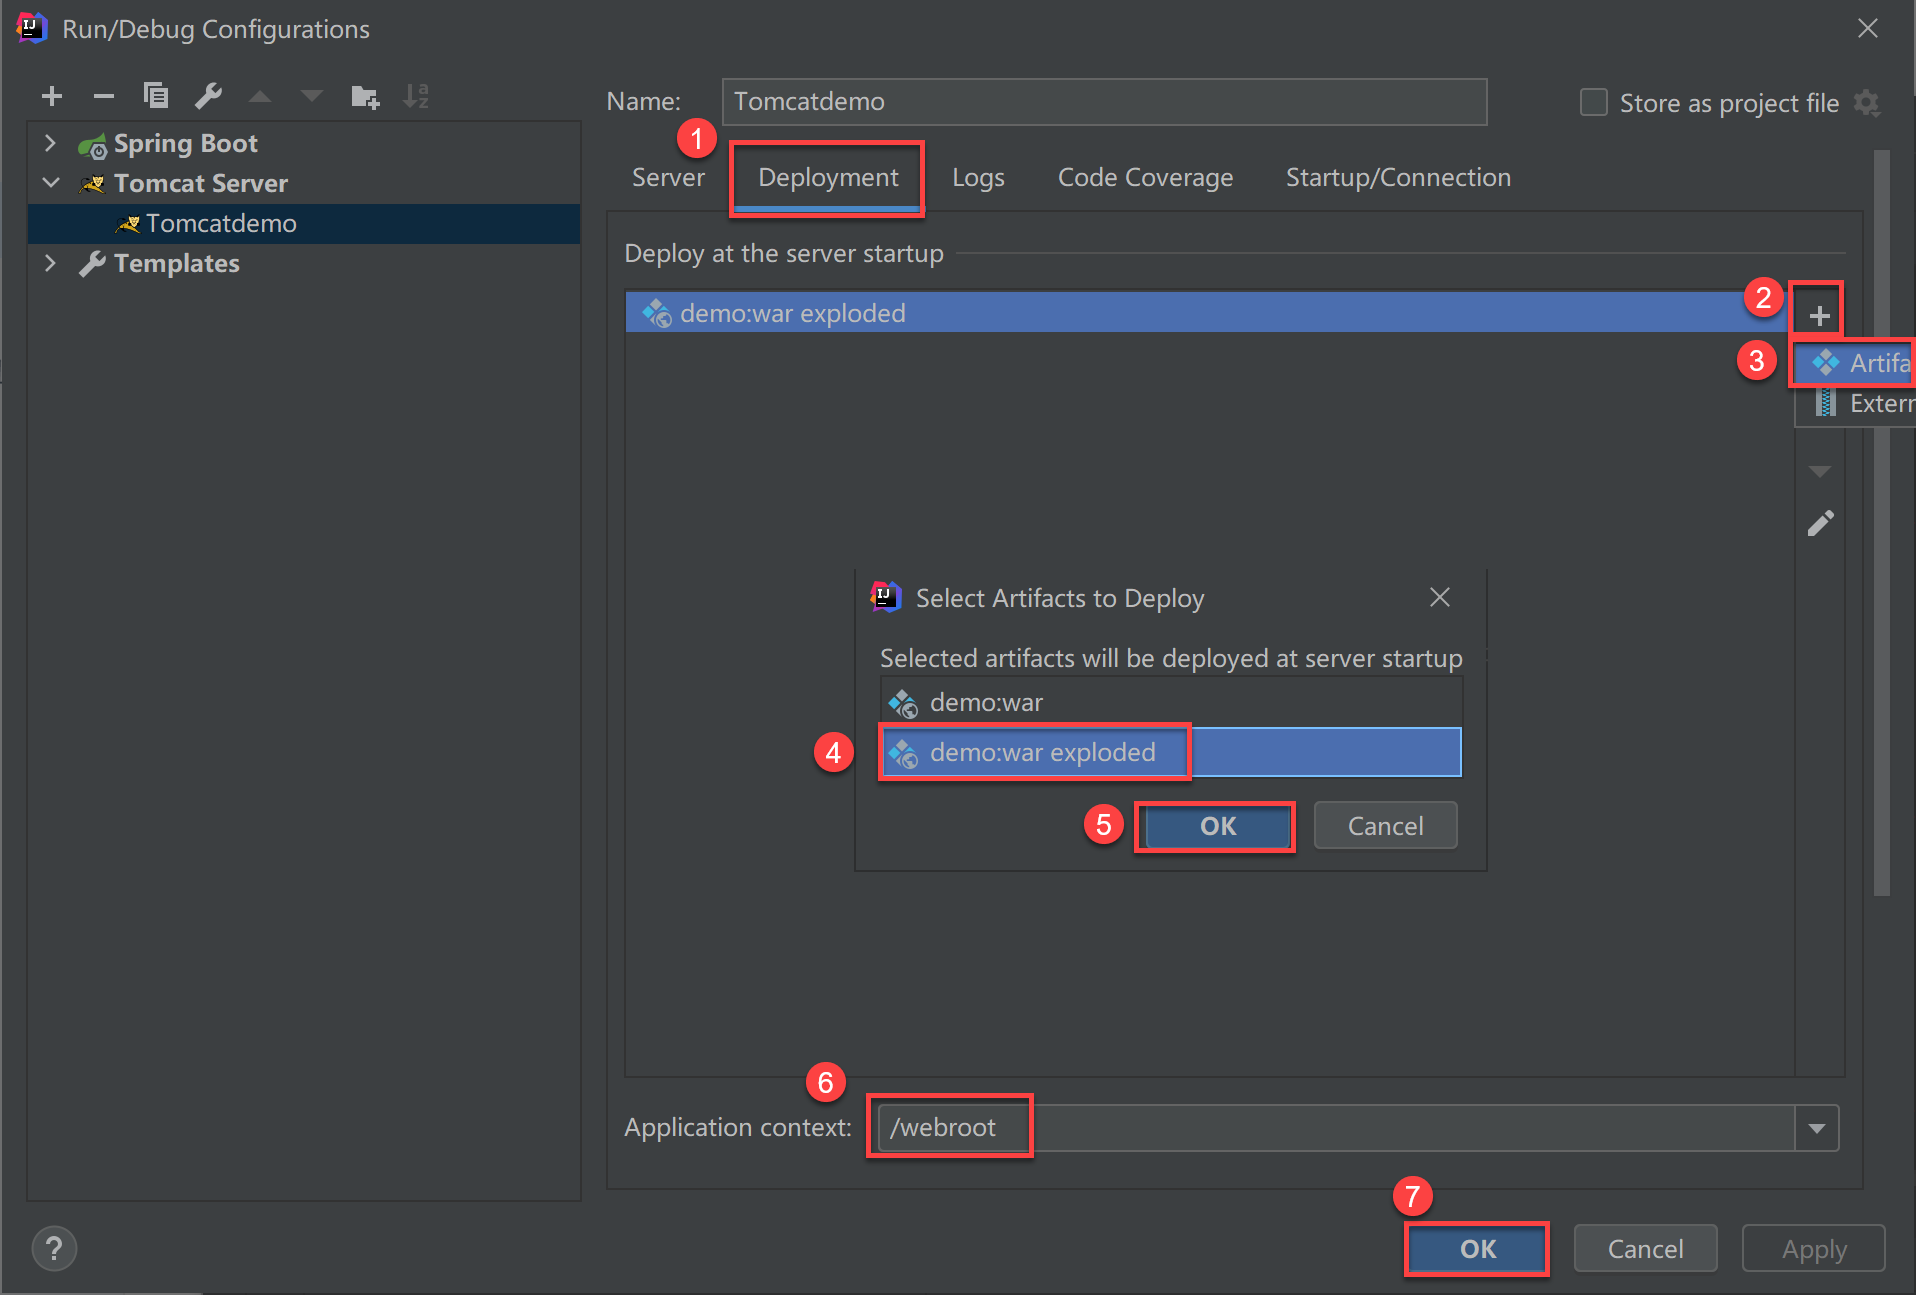Viewport: 1916px width, 1295px height.
Task: Collapse the Tomcat Server node
Action: coord(51,183)
